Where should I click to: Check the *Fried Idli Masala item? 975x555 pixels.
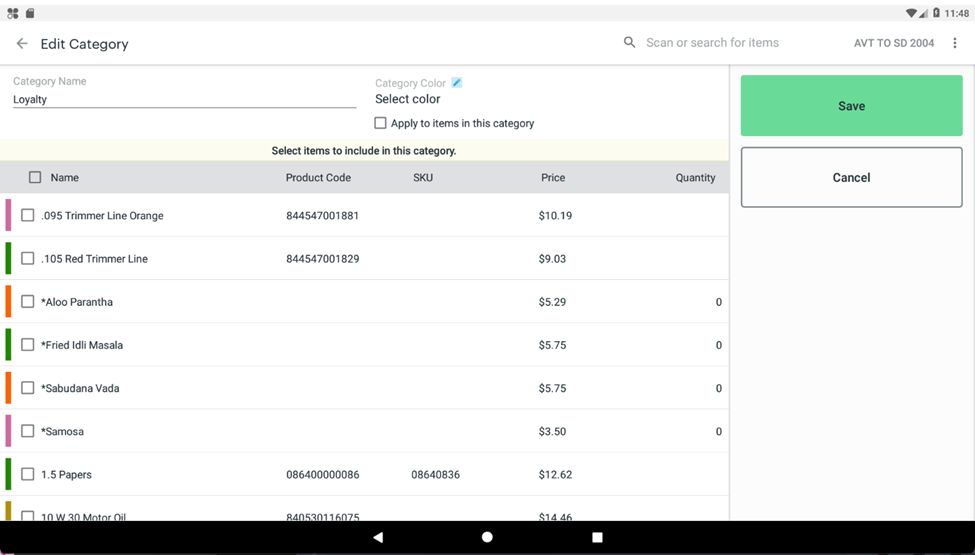click(x=27, y=344)
